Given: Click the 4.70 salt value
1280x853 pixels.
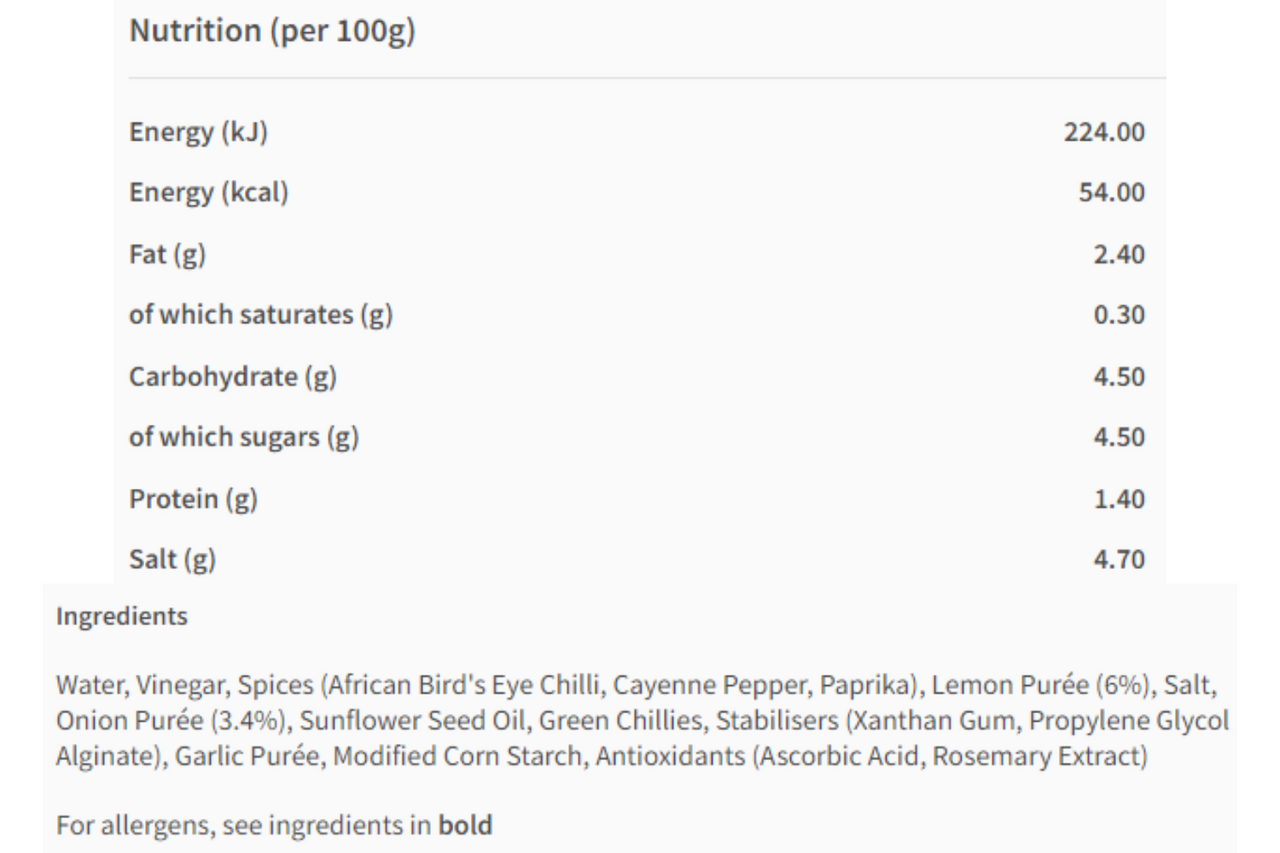Looking at the screenshot, I should (1119, 559).
